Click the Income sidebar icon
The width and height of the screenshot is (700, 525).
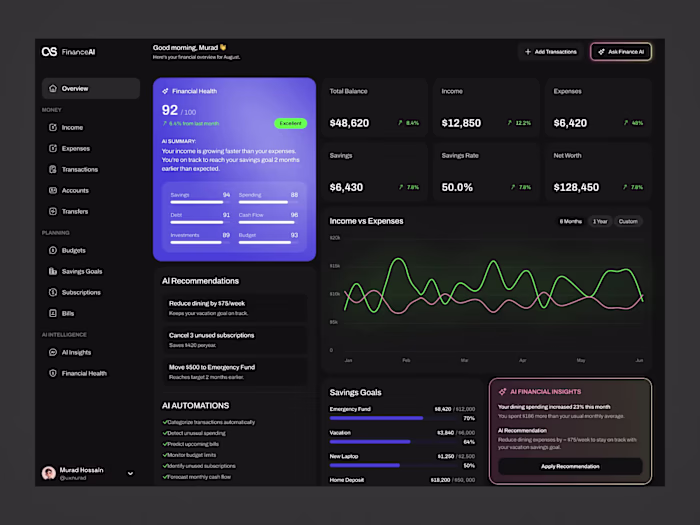click(x=53, y=127)
